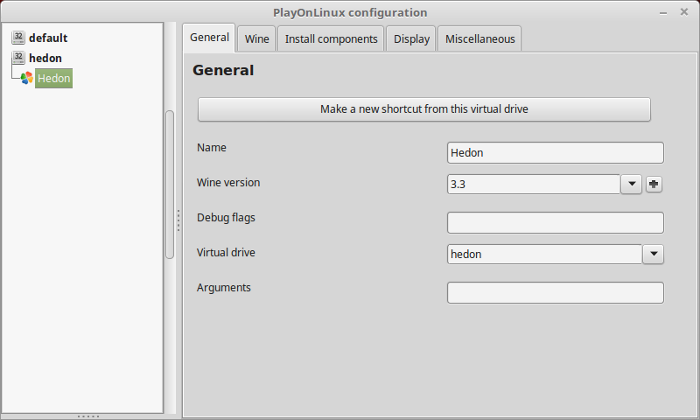This screenshot has height=420, width=700.
Task: Select the default virtual drive
Action: 48,38
